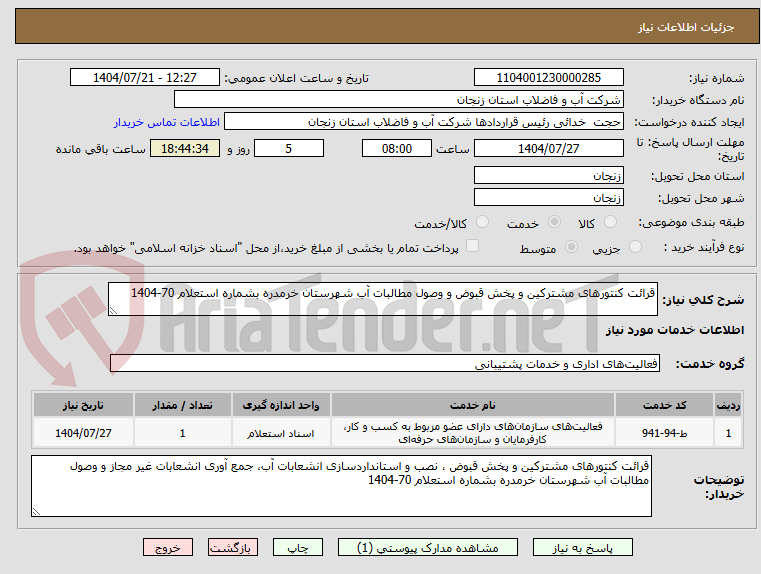Click the شهر محل تحویل field

coord(548,197)
